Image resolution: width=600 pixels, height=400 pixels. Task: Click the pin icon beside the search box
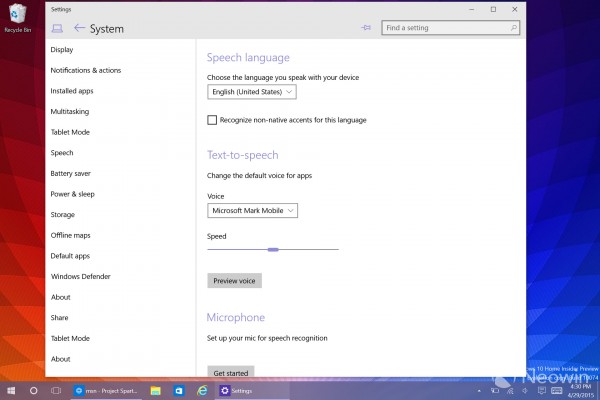[366, 28]
